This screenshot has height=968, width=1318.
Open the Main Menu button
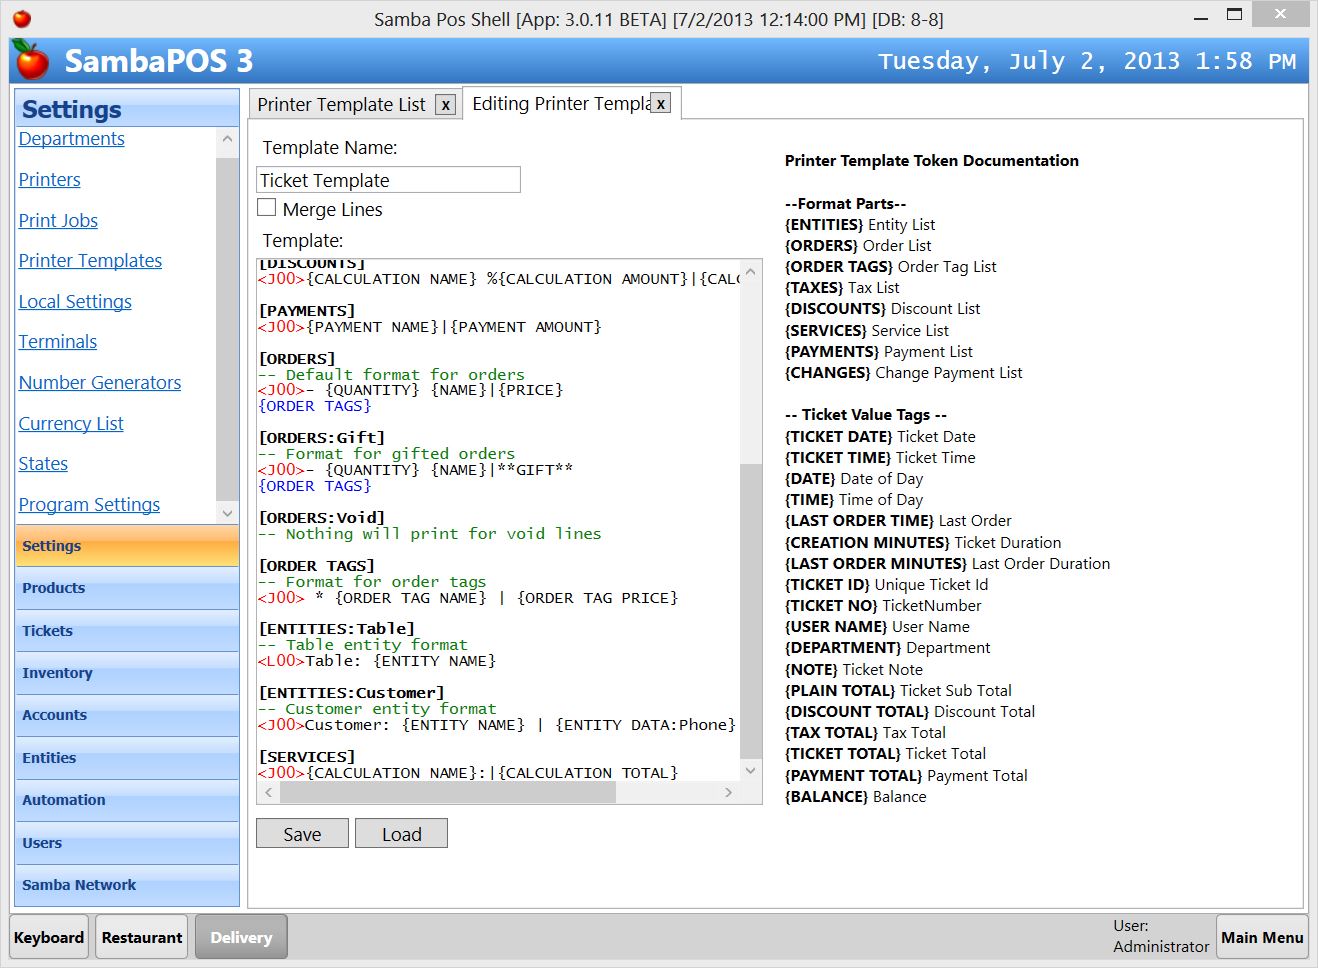point(1262,937)
